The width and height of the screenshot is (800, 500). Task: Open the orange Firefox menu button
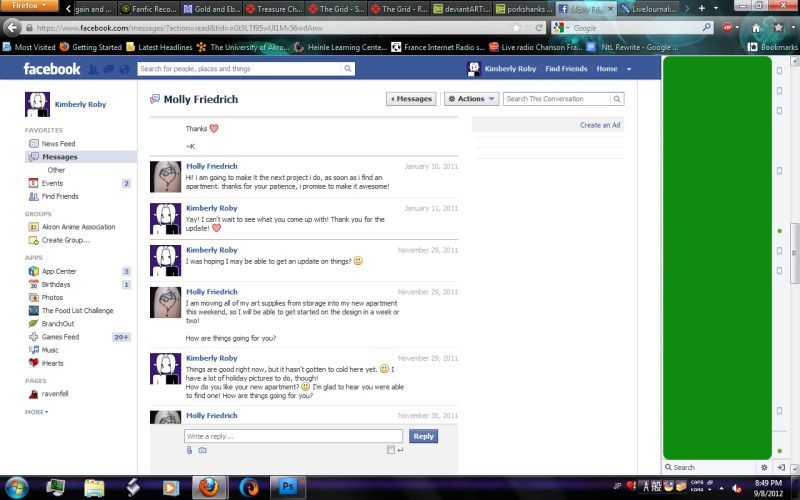pyautogui.click(x=29, y=6)
